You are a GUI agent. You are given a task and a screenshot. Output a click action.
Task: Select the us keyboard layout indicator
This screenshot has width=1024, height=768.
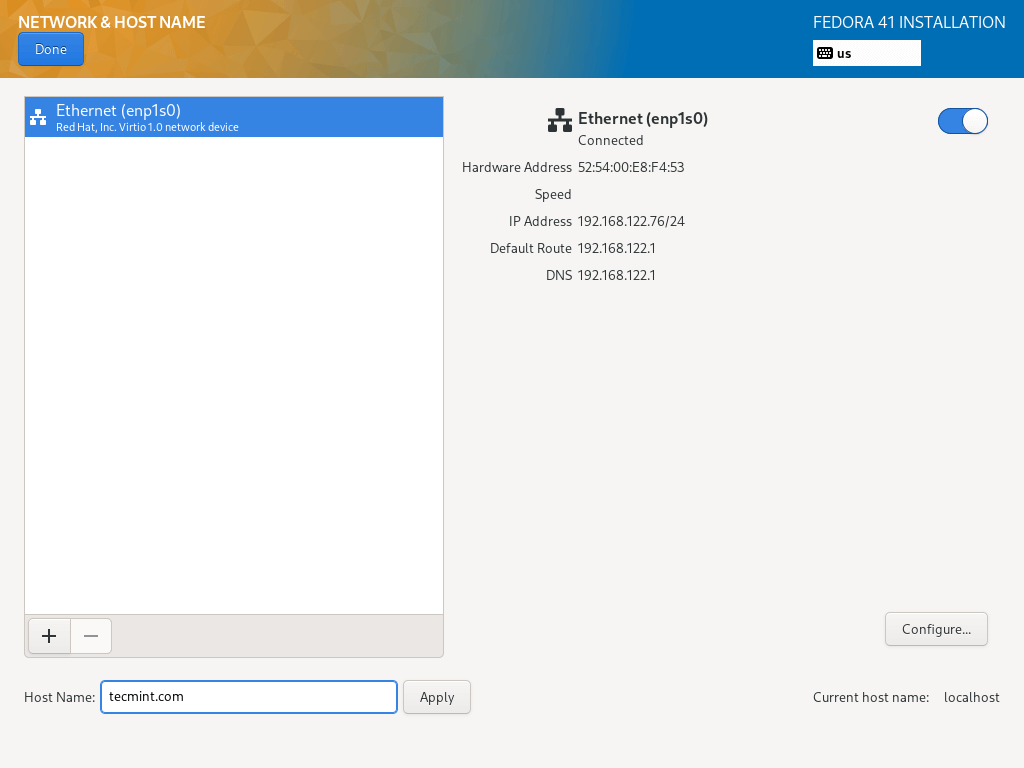click(866, 53)
